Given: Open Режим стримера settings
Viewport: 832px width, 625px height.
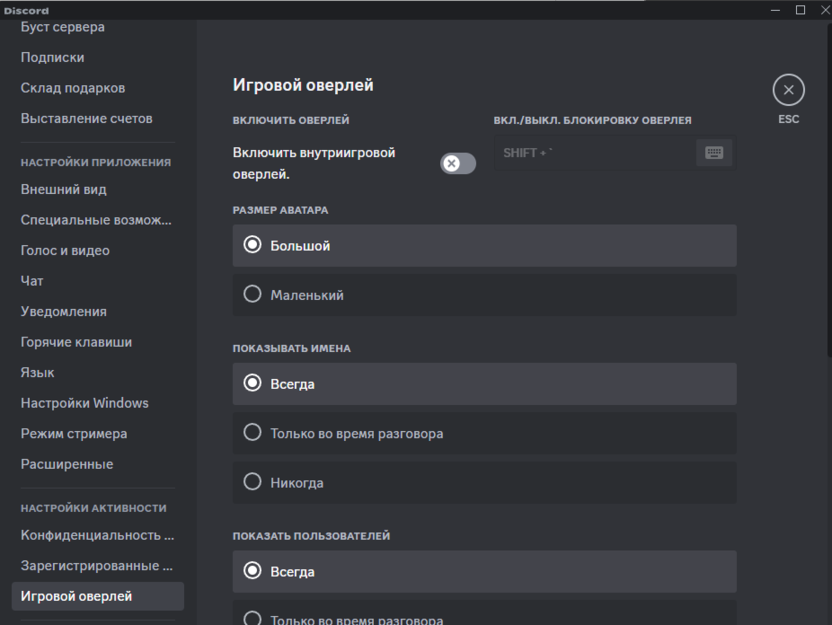Looking at the screenshot, I should click(74, 434).
